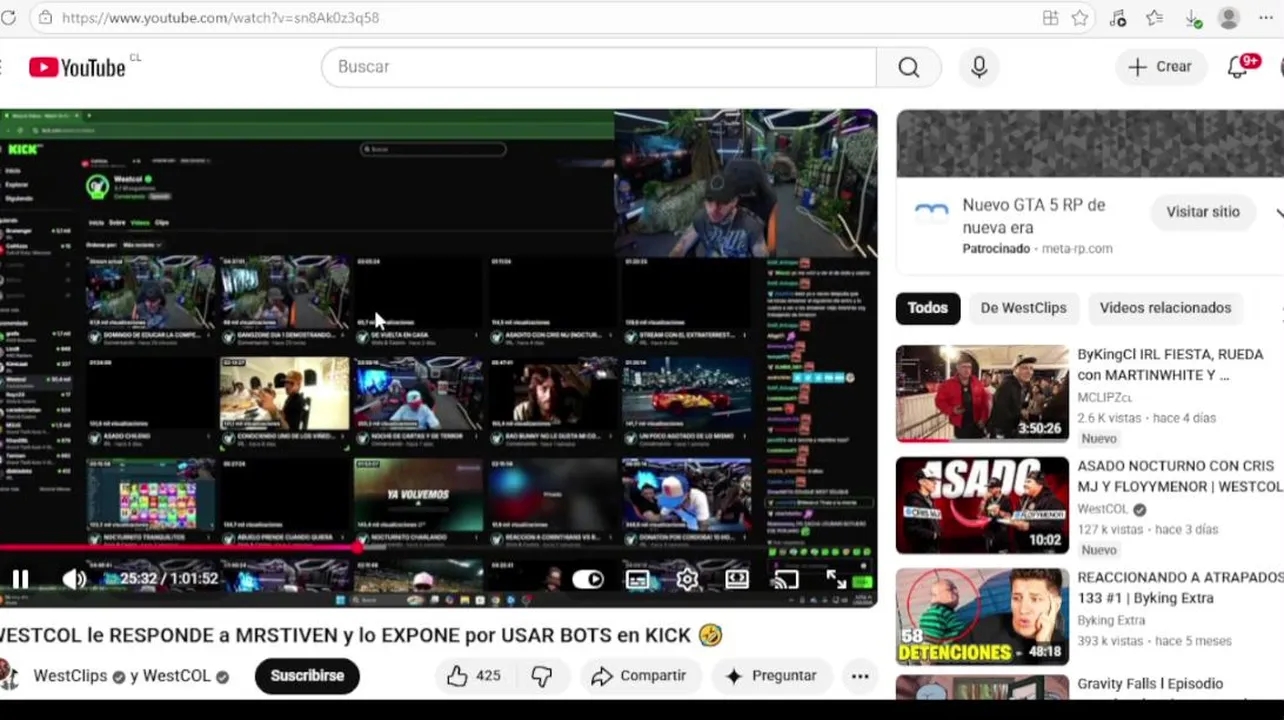Open the MCLIPZcl channel name
The image size is (1284, 720).
click(x=1104, y=397)
